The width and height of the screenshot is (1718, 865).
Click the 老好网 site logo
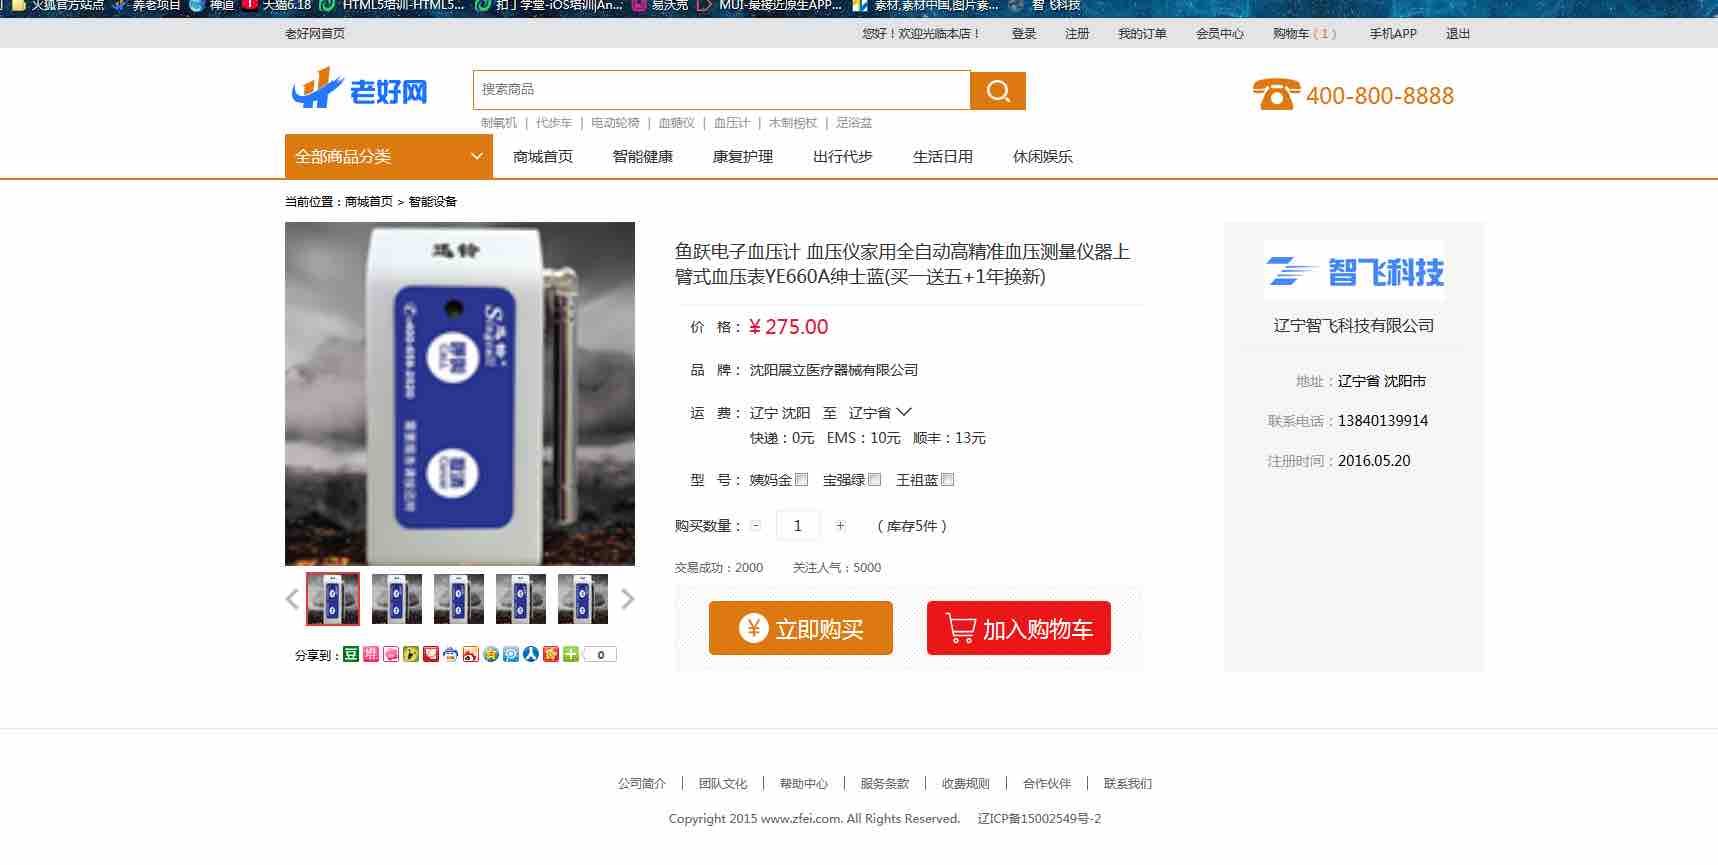(360, 91)
